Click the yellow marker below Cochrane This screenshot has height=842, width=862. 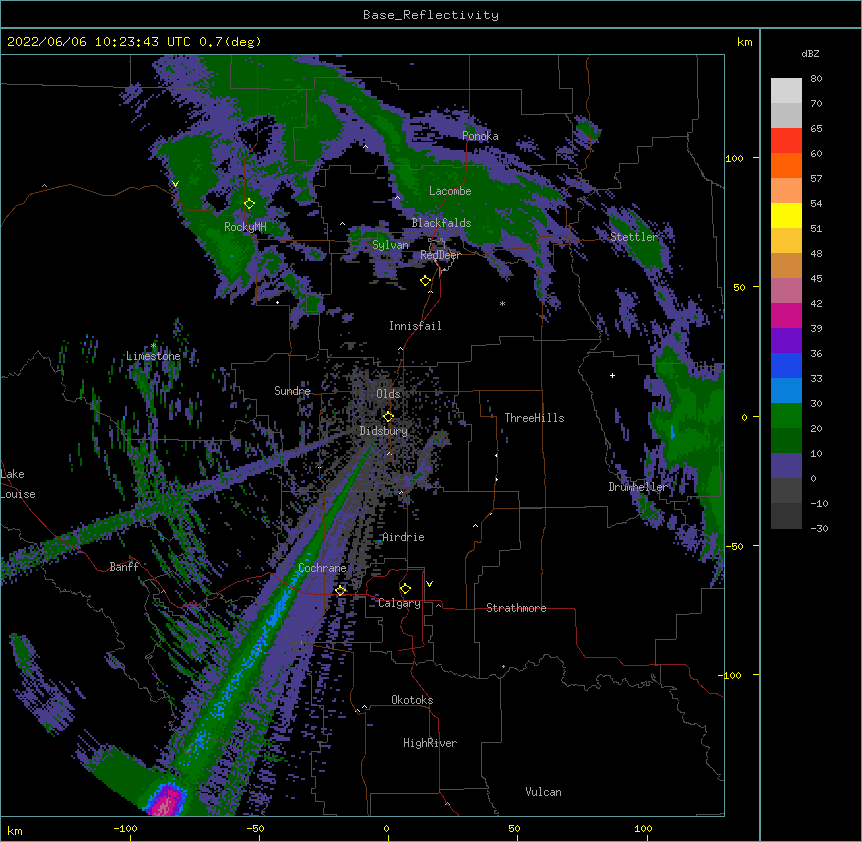click(340, 590)
